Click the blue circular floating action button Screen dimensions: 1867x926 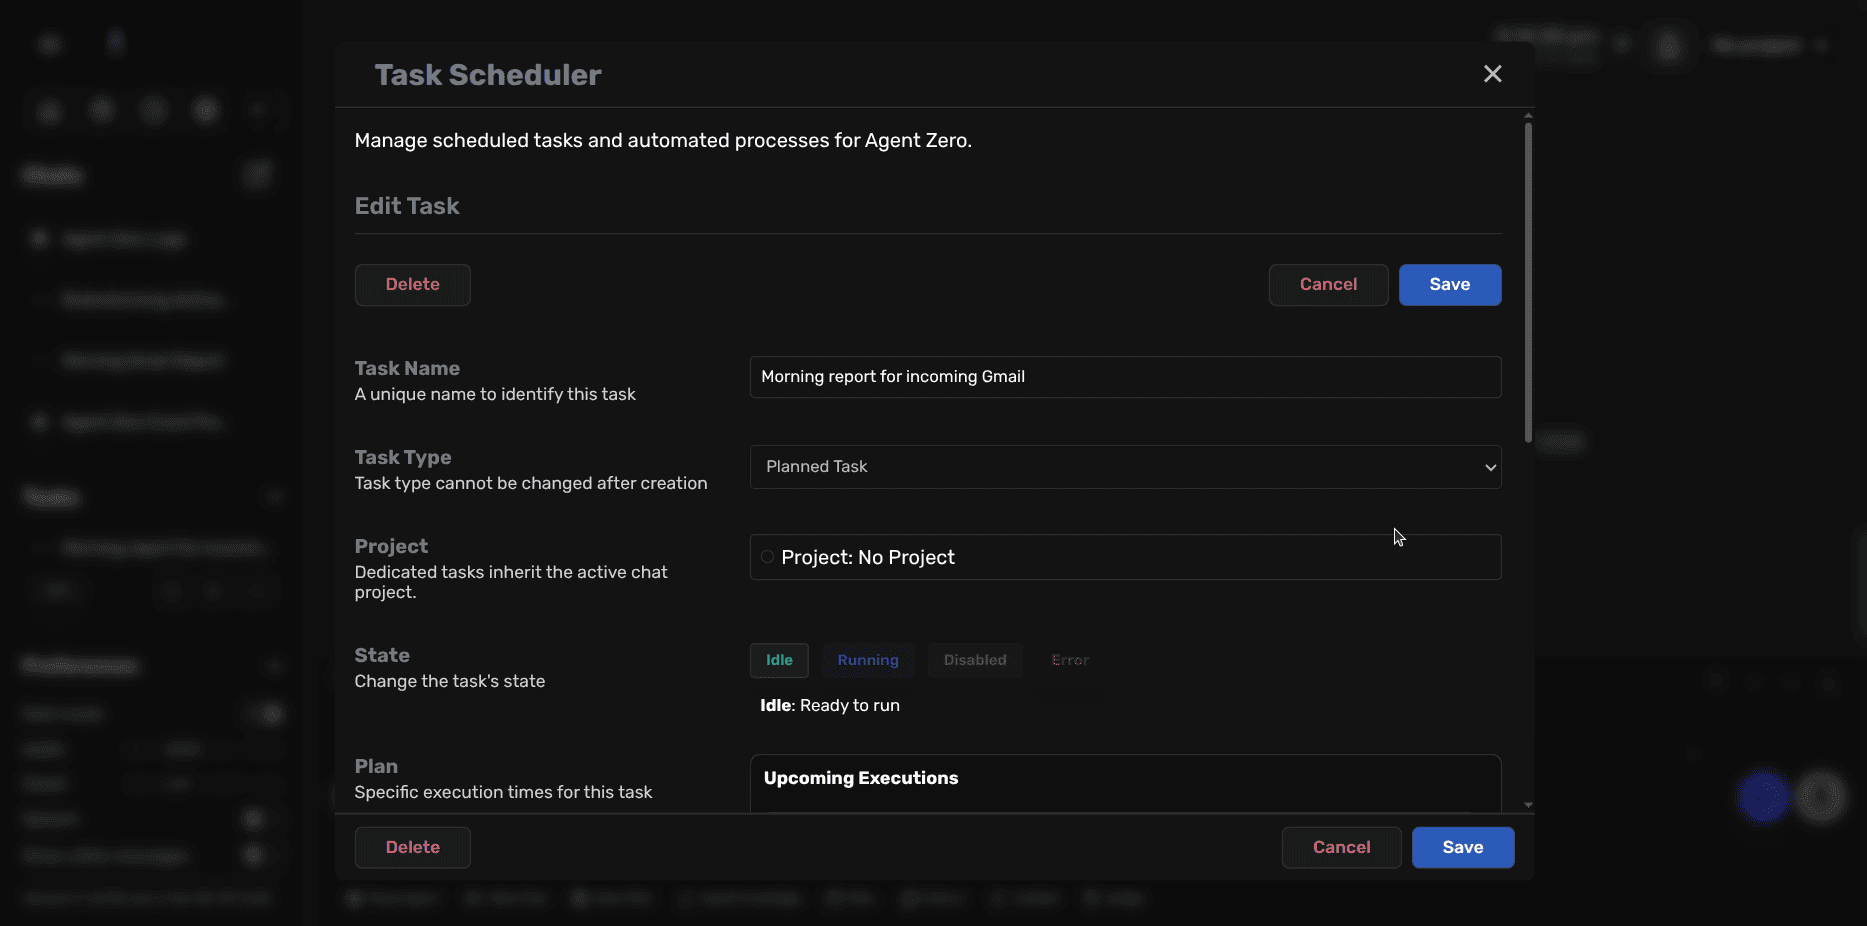click(1762, 797)
